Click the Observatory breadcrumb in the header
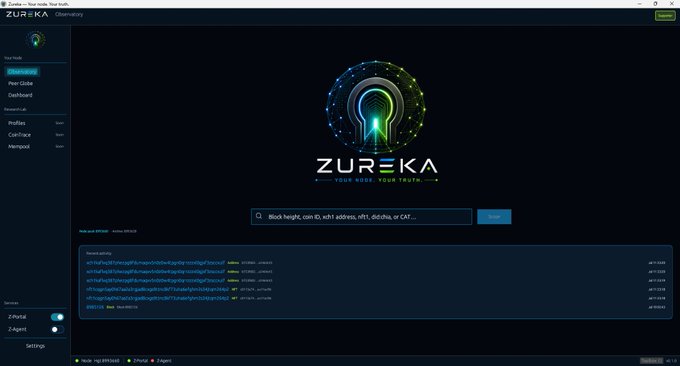Image resolution: width=680 pixels, height=366 pixels. (x=69, y=14)
